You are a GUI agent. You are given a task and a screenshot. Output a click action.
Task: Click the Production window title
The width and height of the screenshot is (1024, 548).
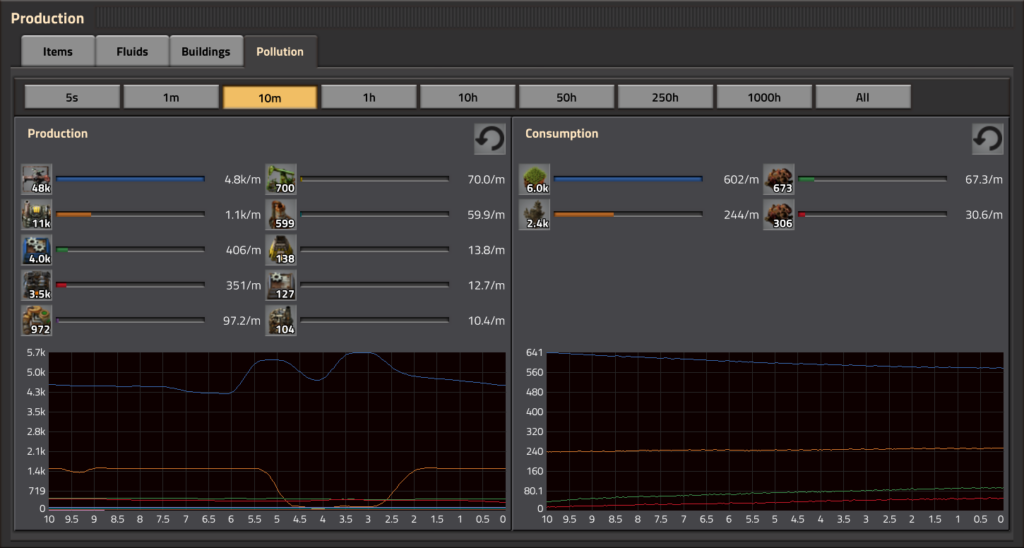[x=48, y=18]
